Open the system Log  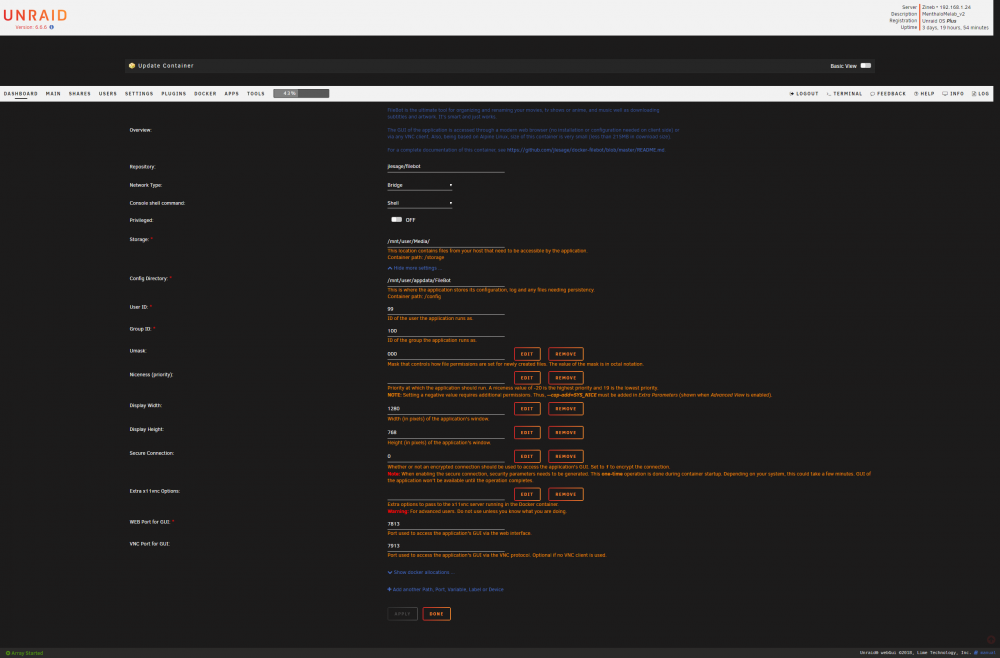tap(980, 94)
